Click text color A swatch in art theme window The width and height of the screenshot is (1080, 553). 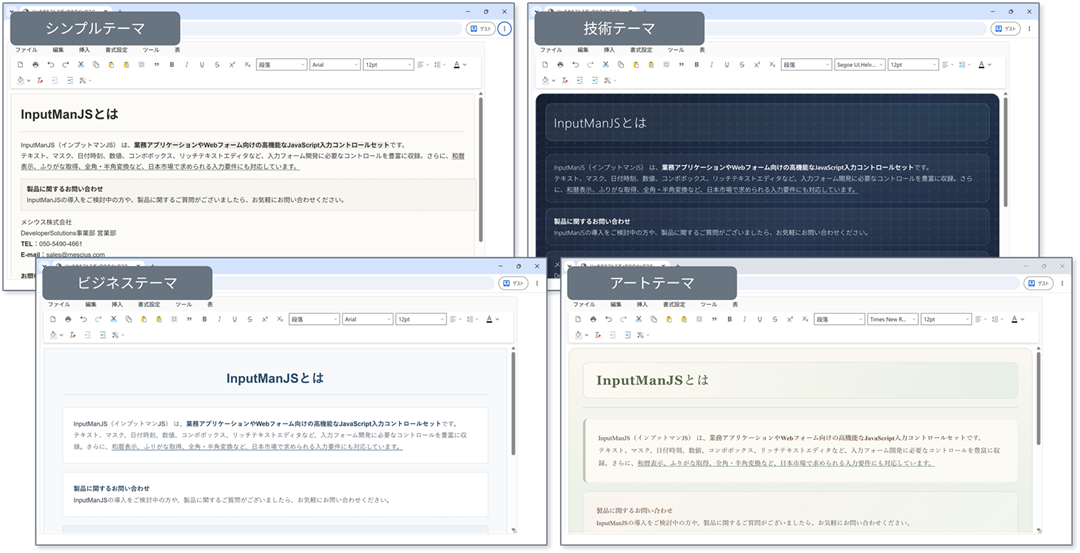[1014, 320]
